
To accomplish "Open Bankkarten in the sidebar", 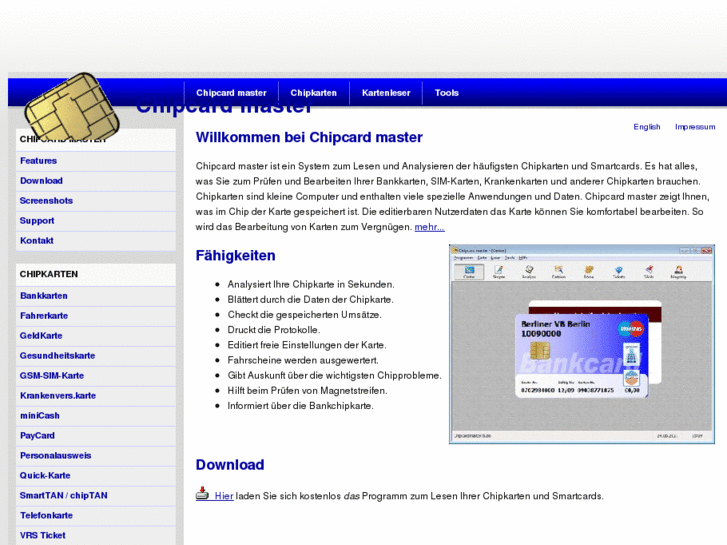I will (96, 296).
